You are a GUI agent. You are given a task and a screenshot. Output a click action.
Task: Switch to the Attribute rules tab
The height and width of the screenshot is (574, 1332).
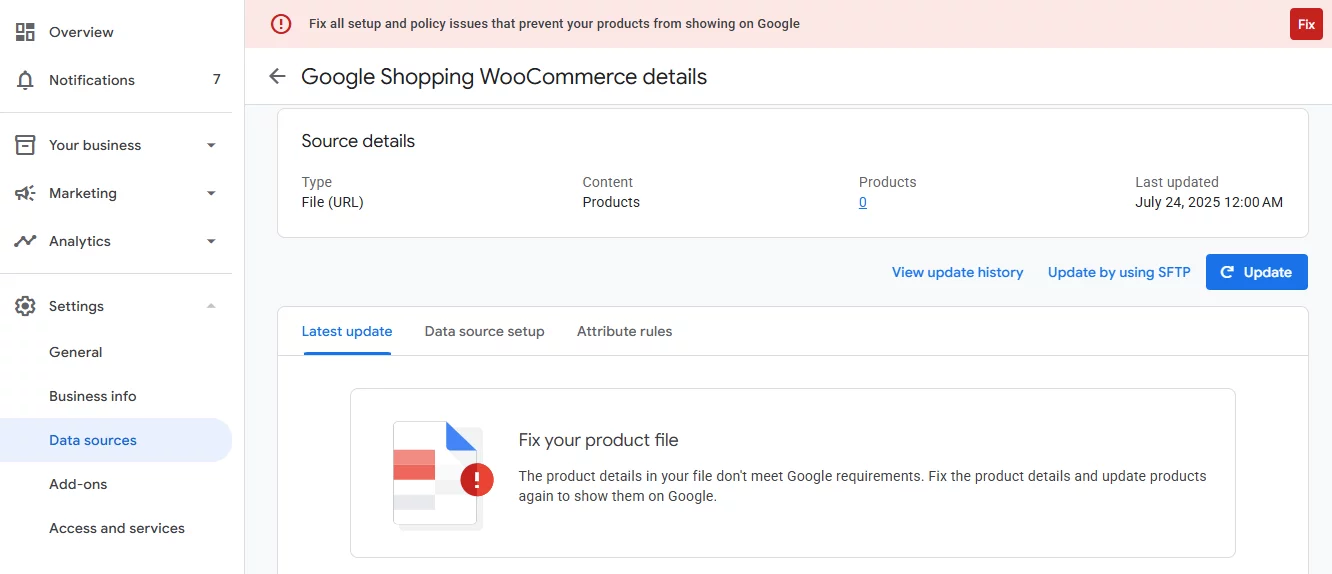pos(625,331)
